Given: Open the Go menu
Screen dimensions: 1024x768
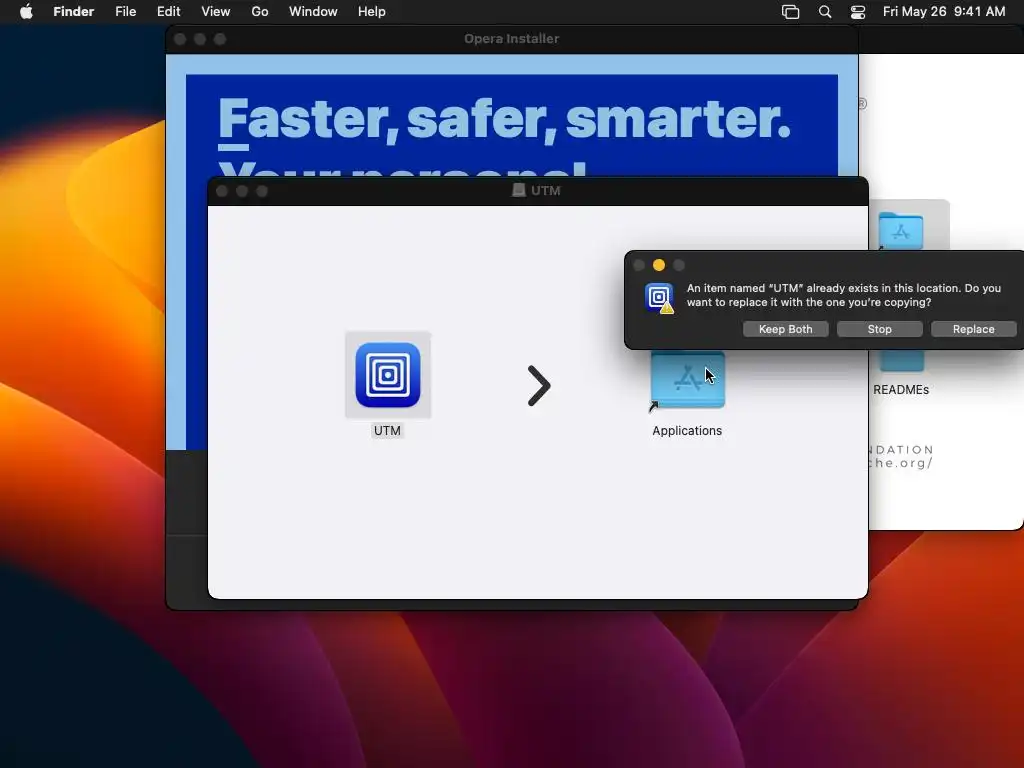Looking at the screenshot, I should coord(260,12).
